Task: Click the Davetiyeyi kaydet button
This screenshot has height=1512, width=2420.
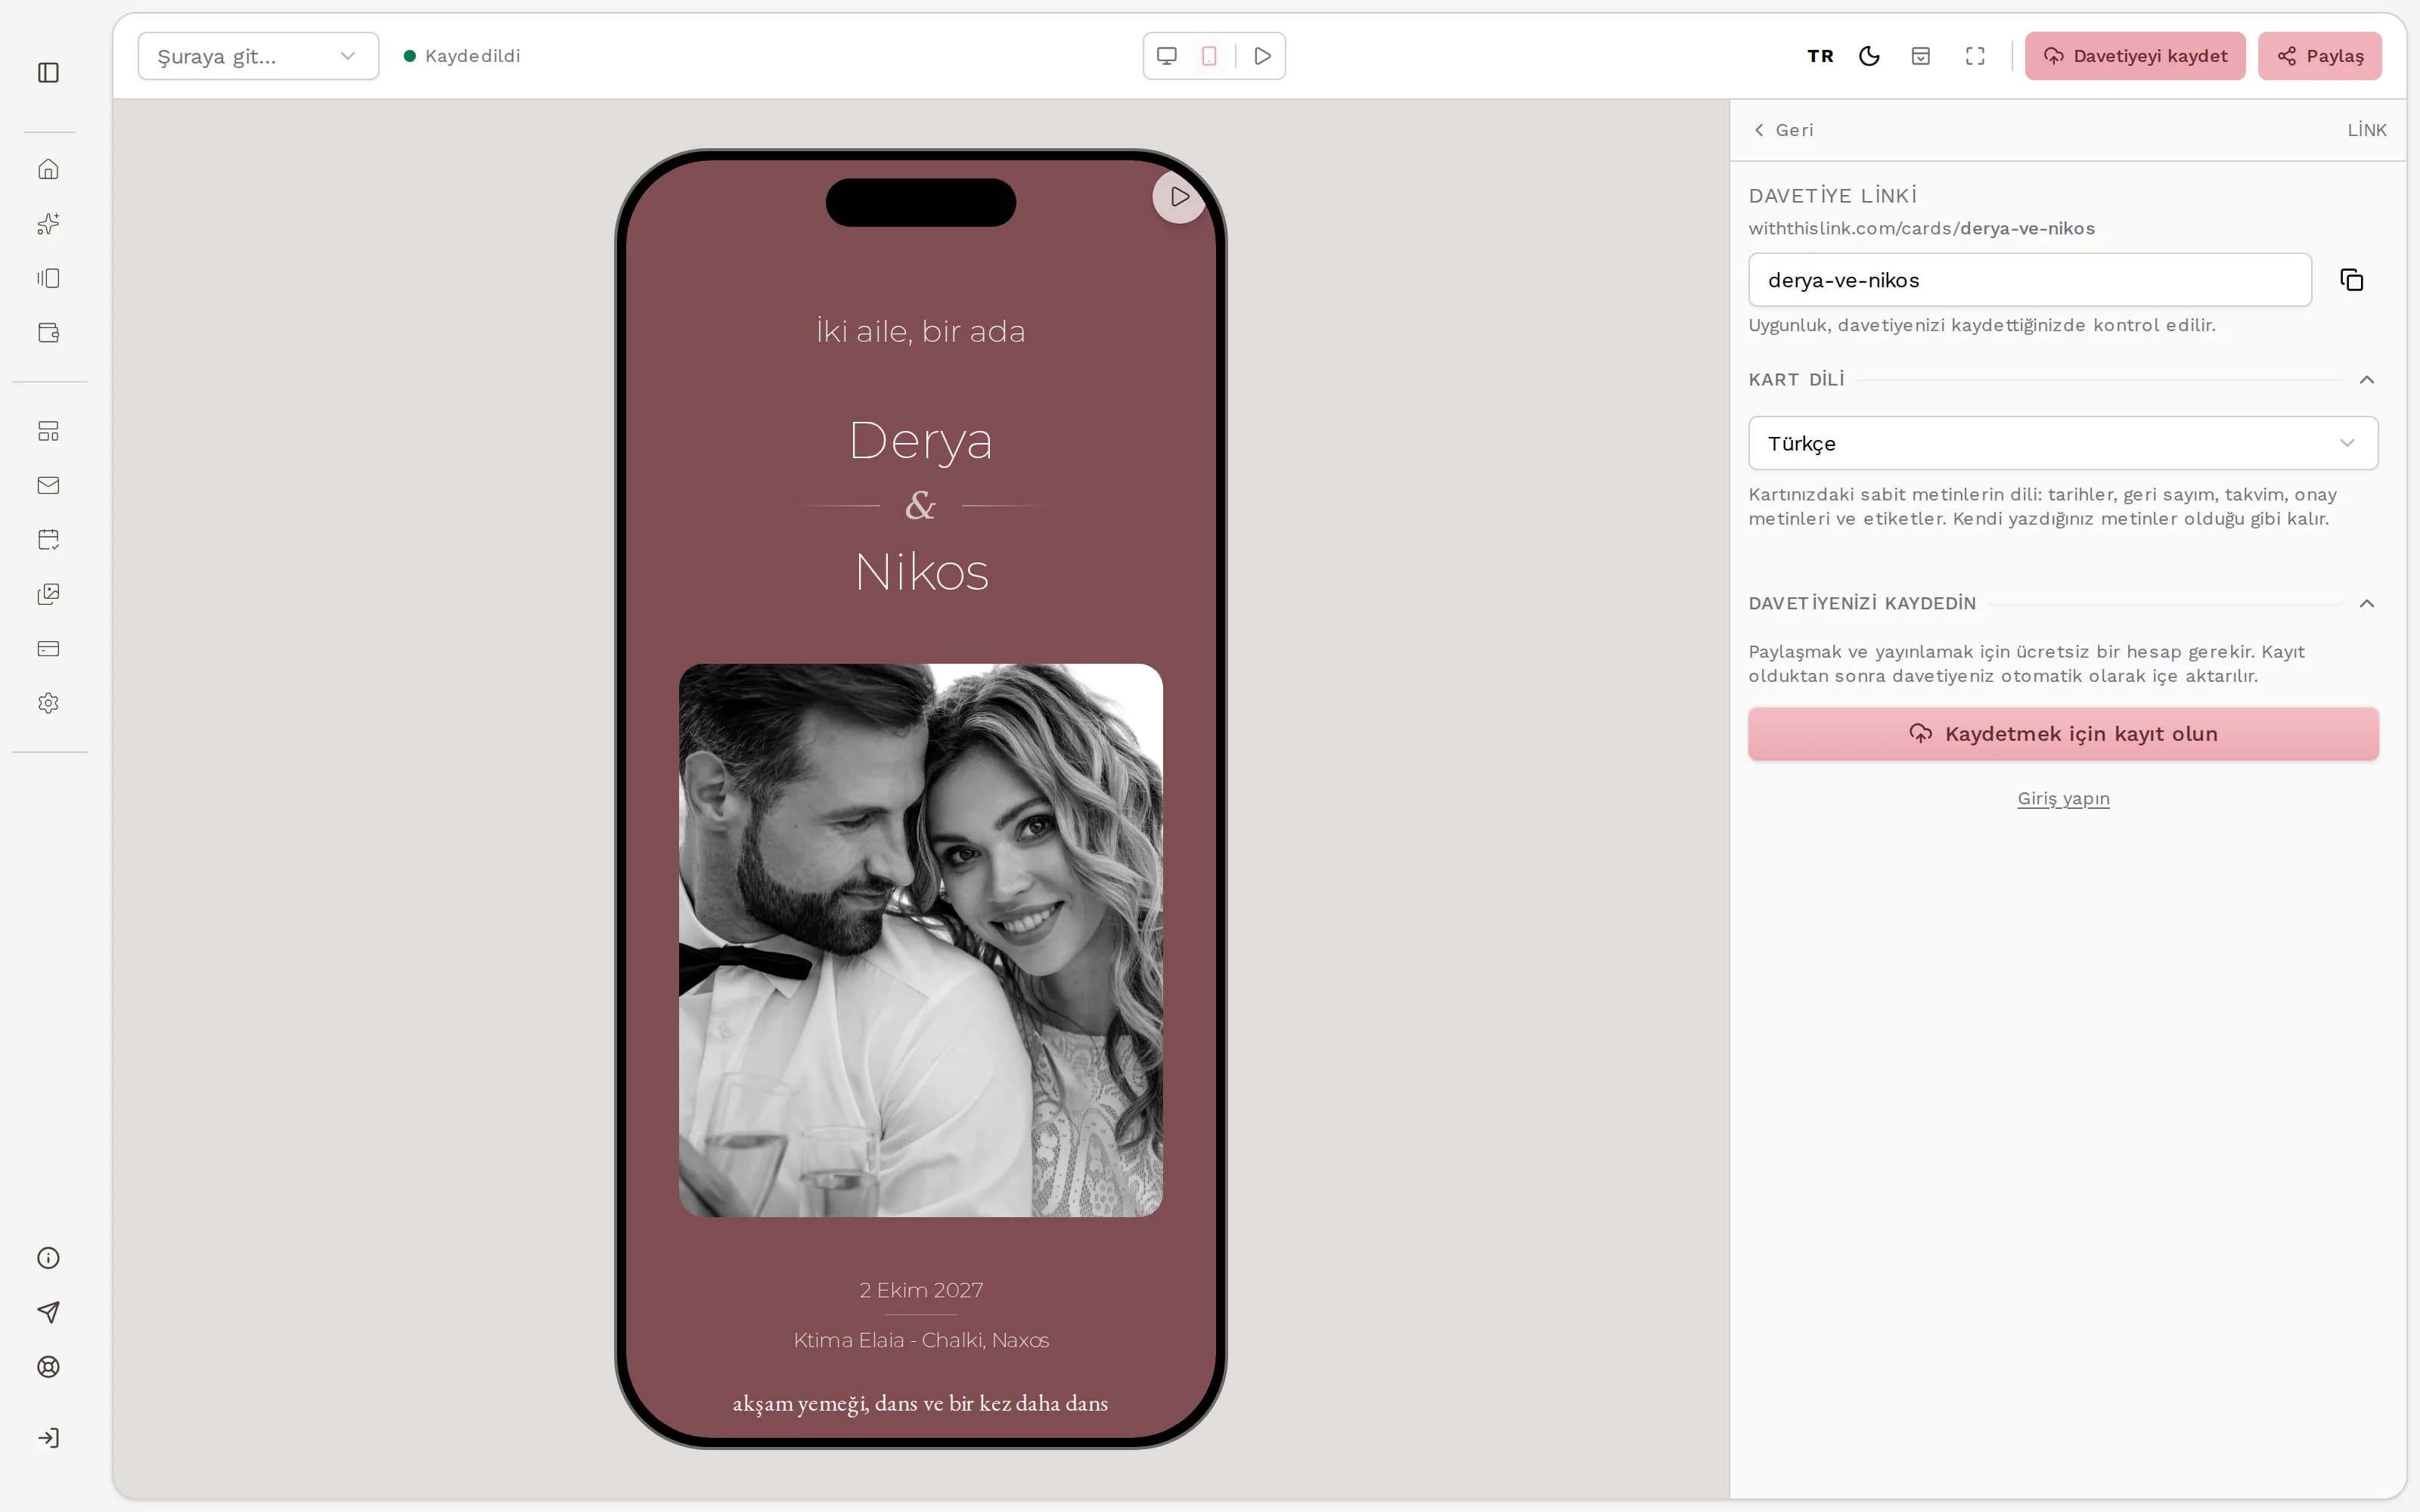Action: (x=2135, y=56)
